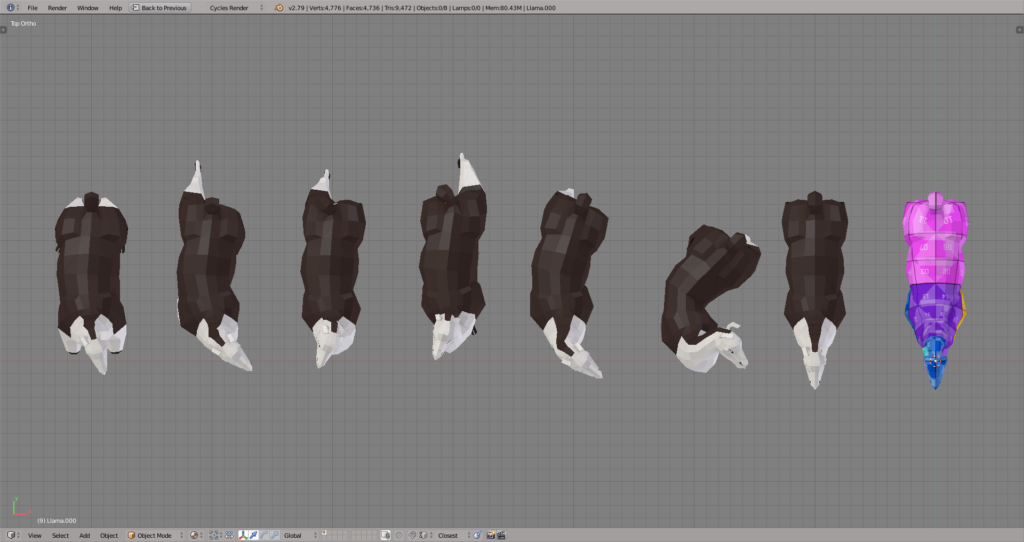
Task: Select the first layer button
Action: (324, 532)
